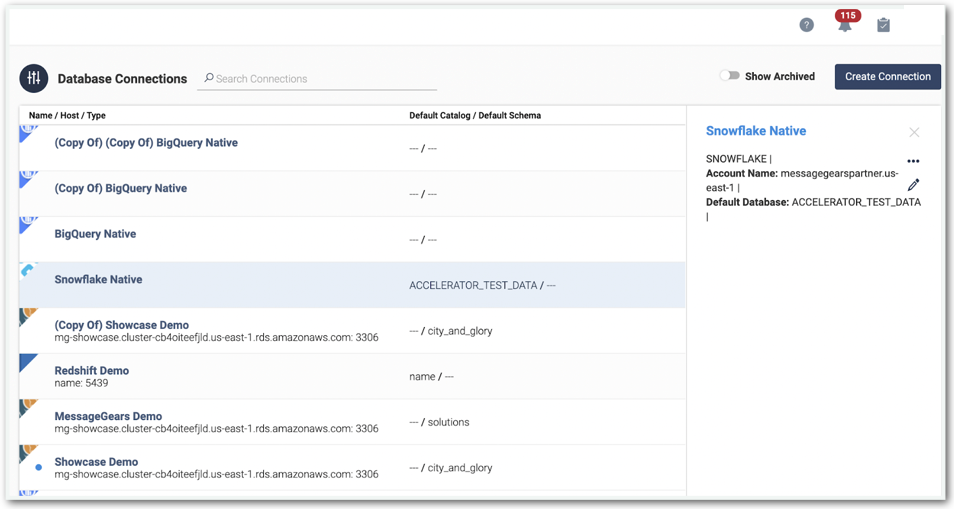Image resolution: width=954 pixels, height=509 pixels.
Task: Click the (Copy Of) Showcase Demo row icon
Action: click(28, 316)
